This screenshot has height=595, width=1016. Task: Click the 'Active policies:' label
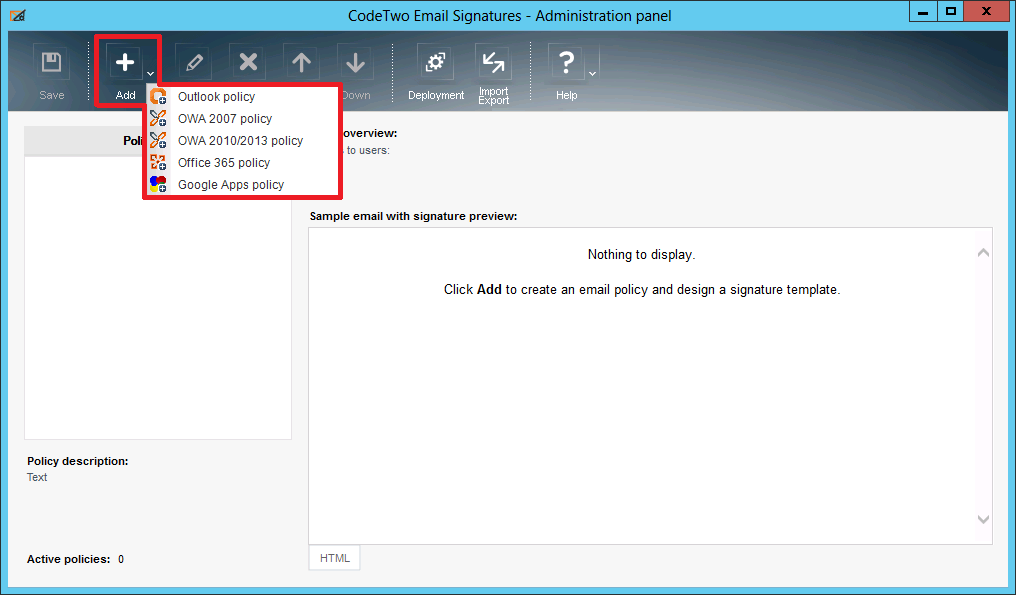click(69, 559)
